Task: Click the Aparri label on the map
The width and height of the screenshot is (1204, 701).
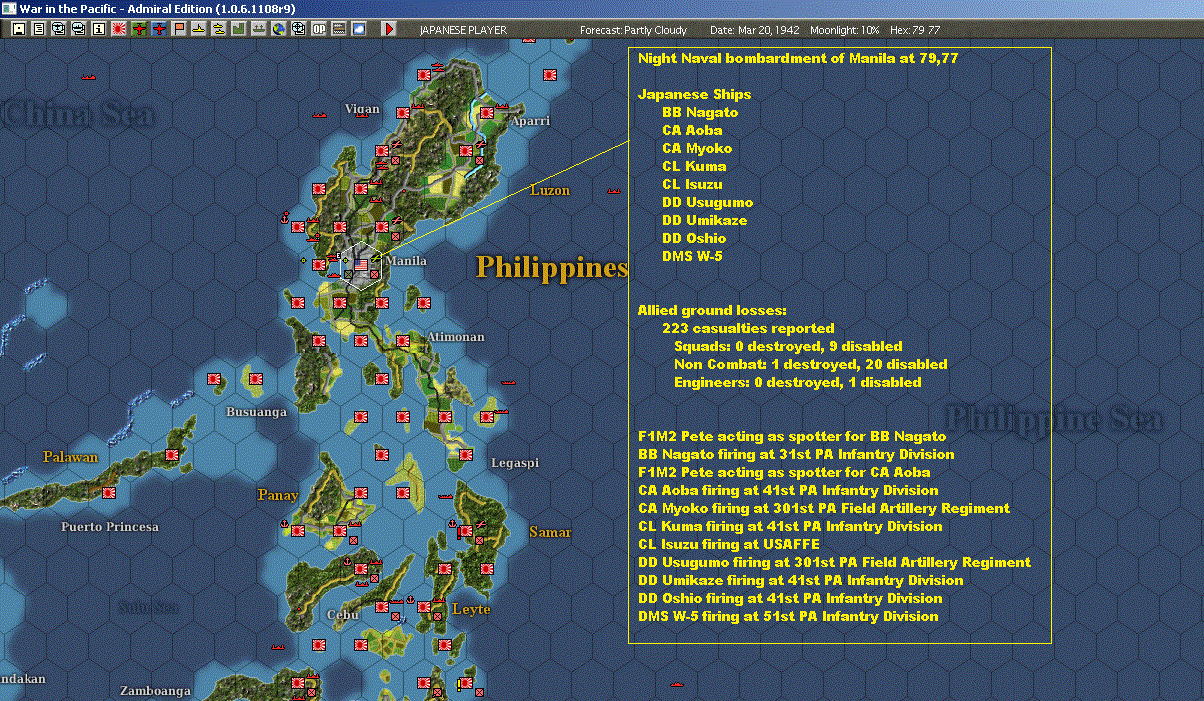Action: point(530,121)
